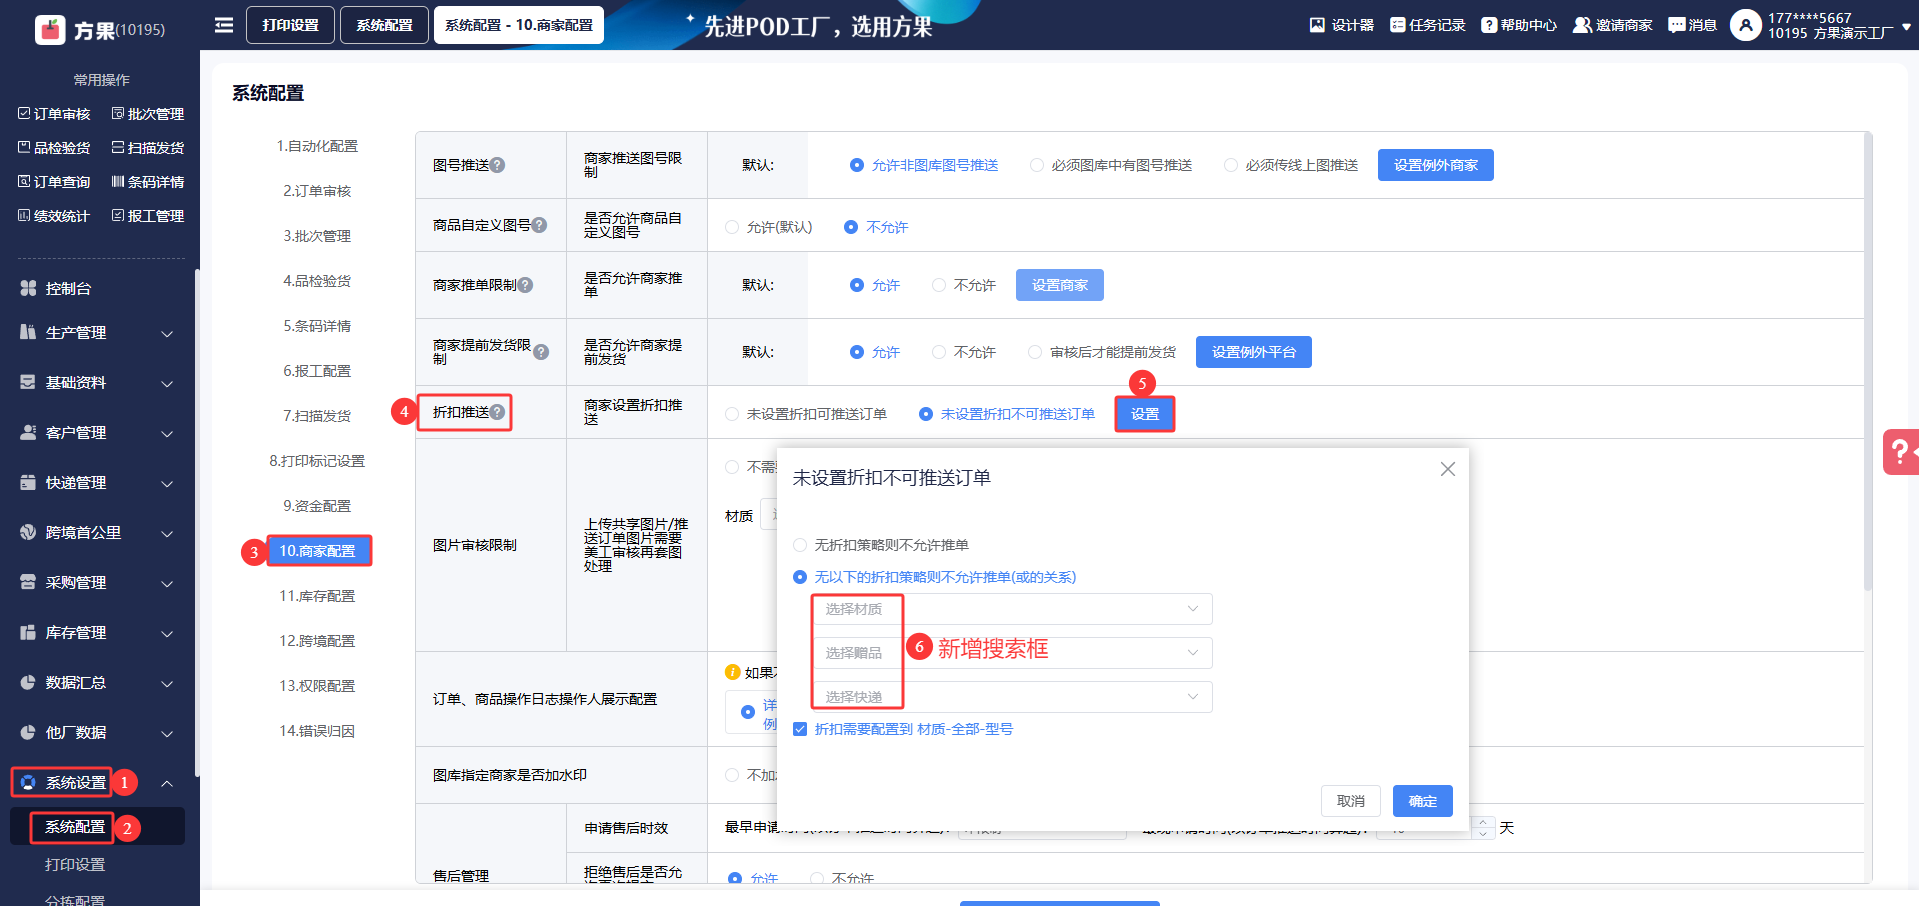1919x906 pixels.
Task: Select 无折扣策略则不允许推单 radio option
Action: [x=800, y=545]
